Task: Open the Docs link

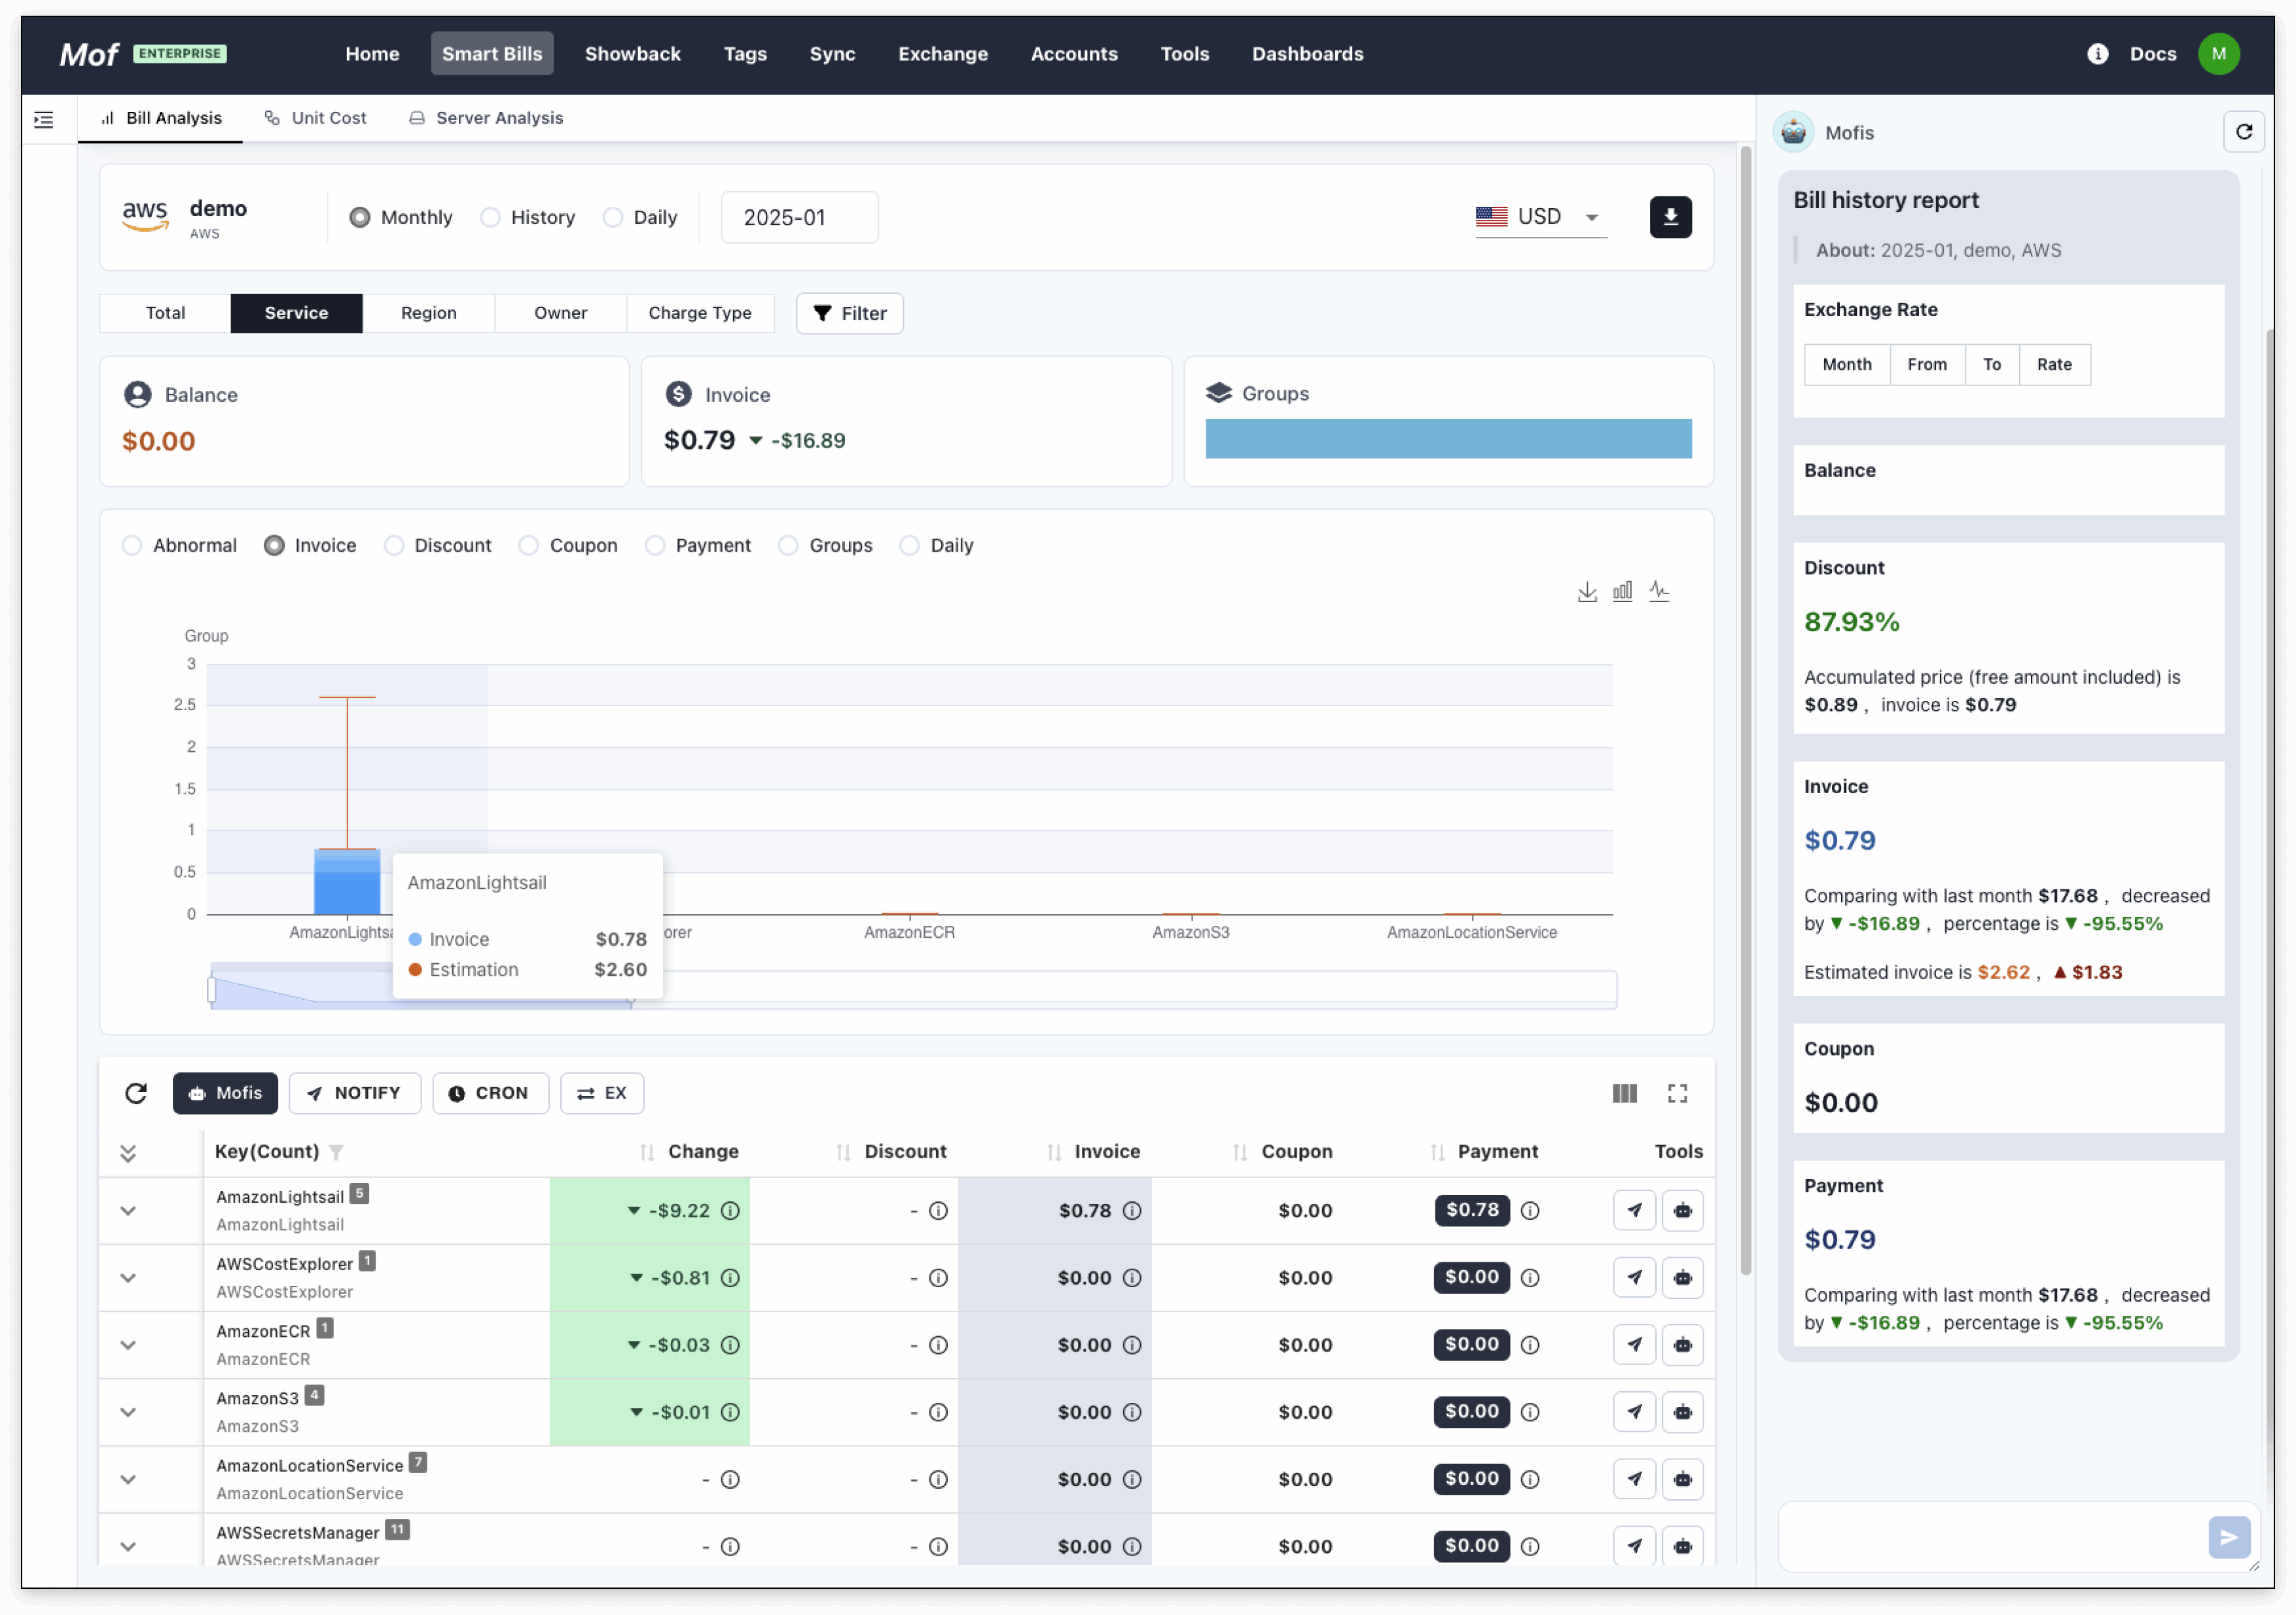Action: [x=2152, y=54]
